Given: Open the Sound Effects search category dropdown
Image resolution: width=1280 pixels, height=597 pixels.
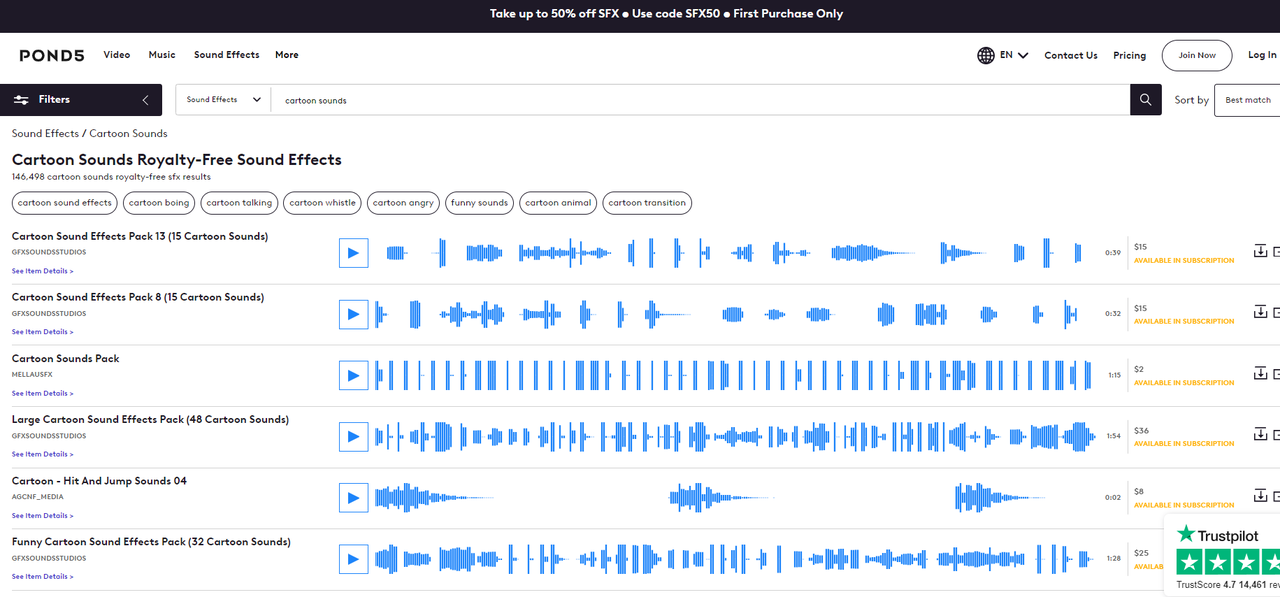Looking at the screenshot, I should pyautogui.click(x=224, y=100).
